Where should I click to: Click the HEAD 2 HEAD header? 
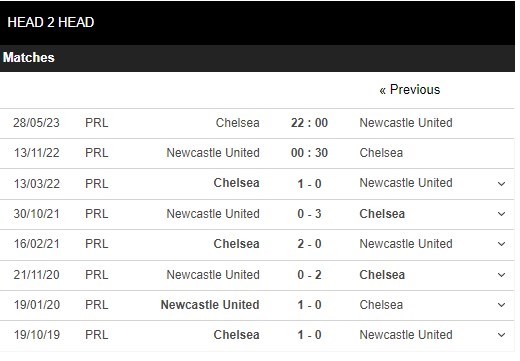tap(51, 22)
